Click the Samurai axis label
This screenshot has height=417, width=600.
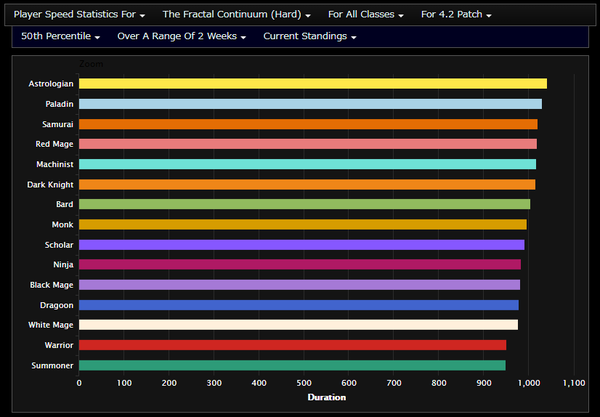[x=58, y=124]
